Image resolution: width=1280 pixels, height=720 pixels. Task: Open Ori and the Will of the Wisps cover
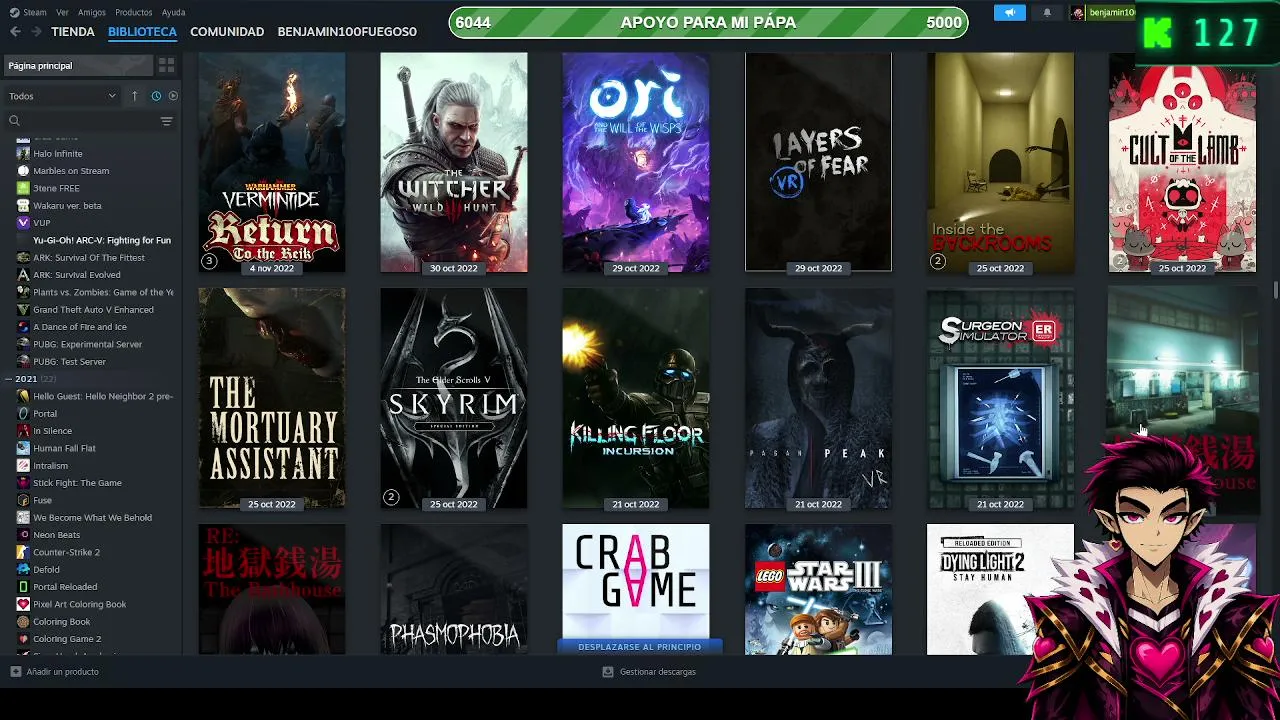636,162
